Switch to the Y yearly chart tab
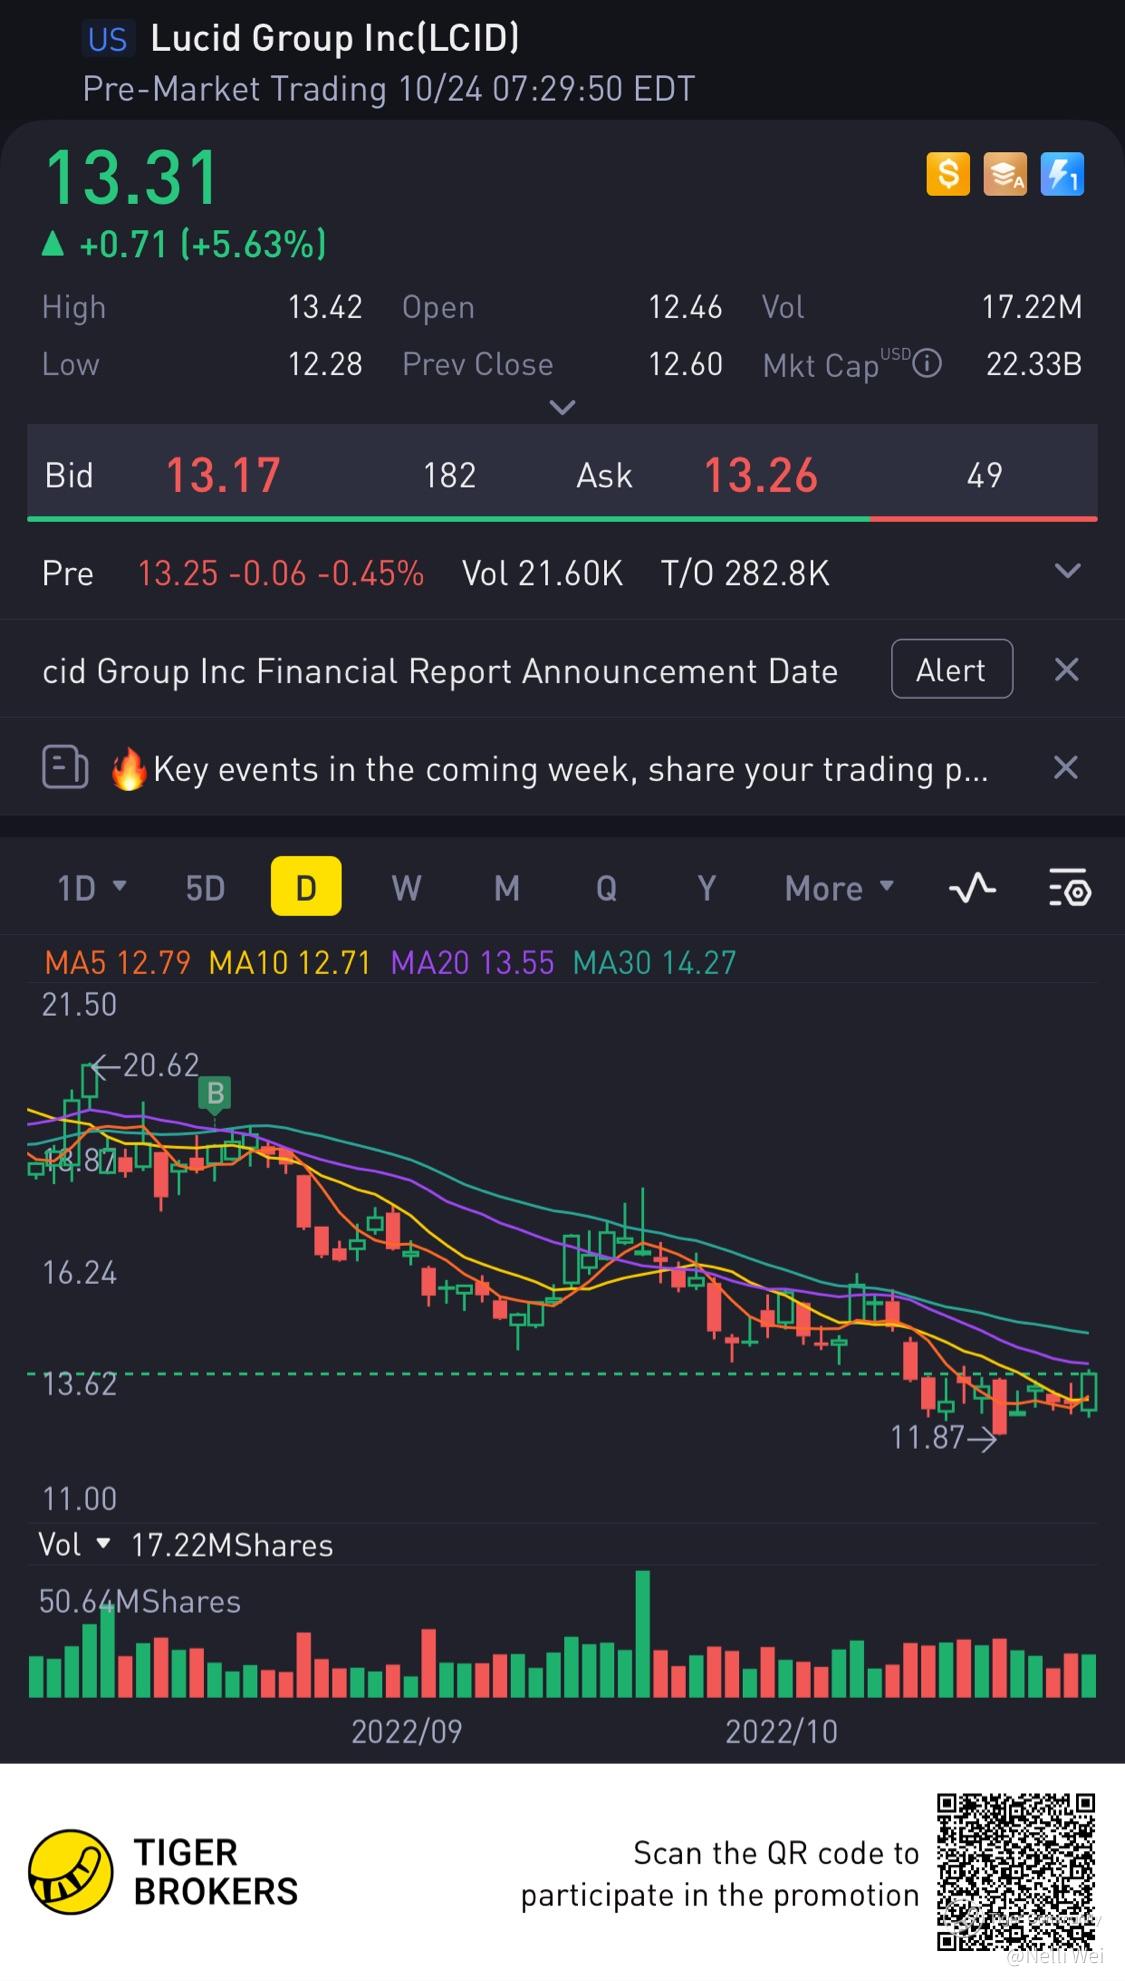 click(x=706, y=888)
